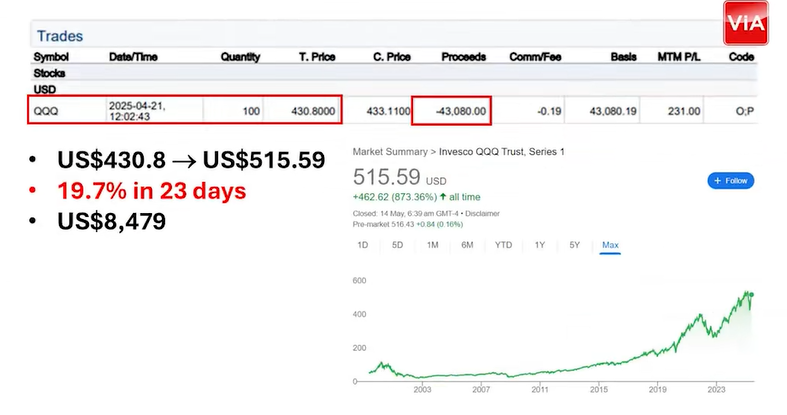Select the YTD range tab

point(502,245)
